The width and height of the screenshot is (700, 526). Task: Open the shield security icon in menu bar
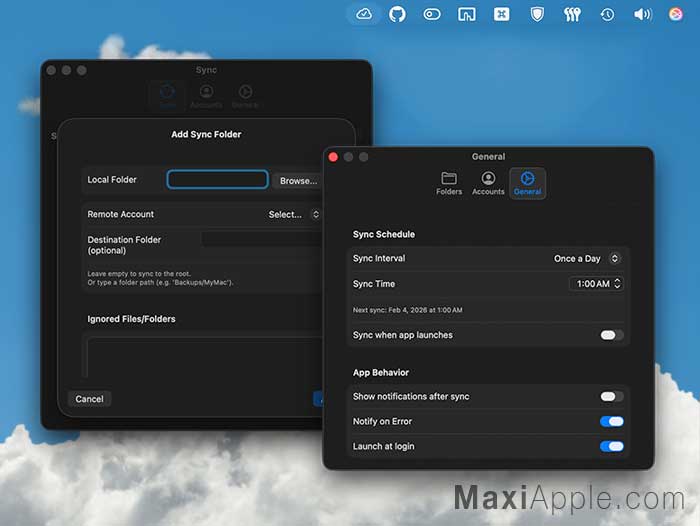coord(537,14)
